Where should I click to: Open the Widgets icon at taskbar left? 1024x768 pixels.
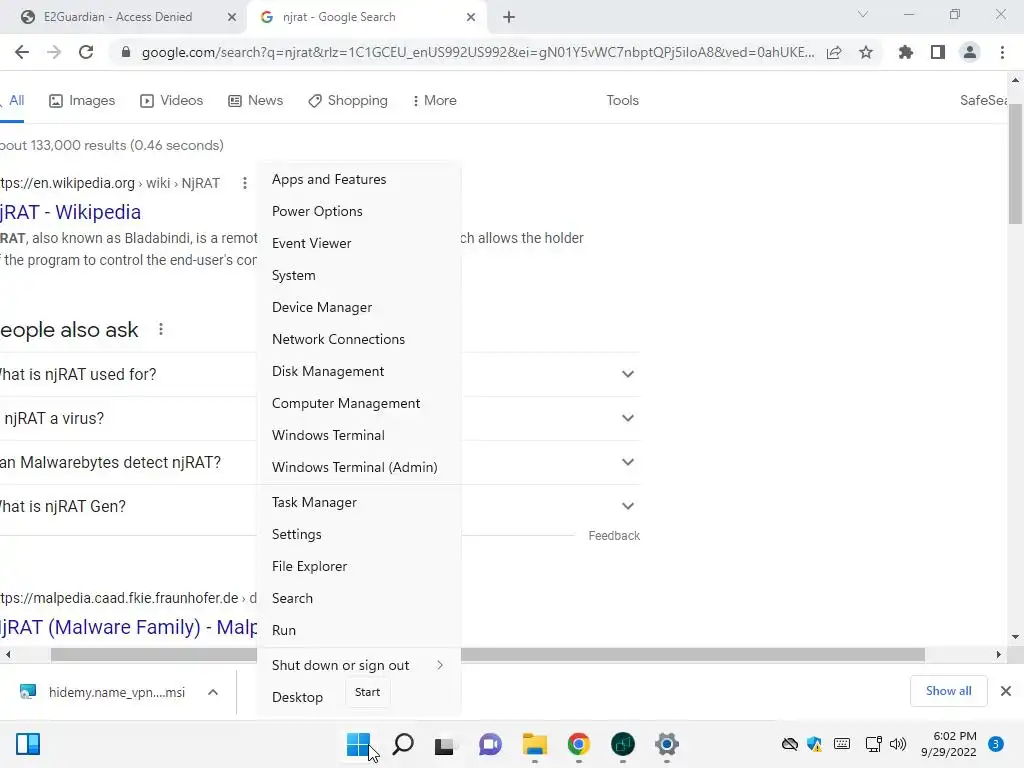28,744
